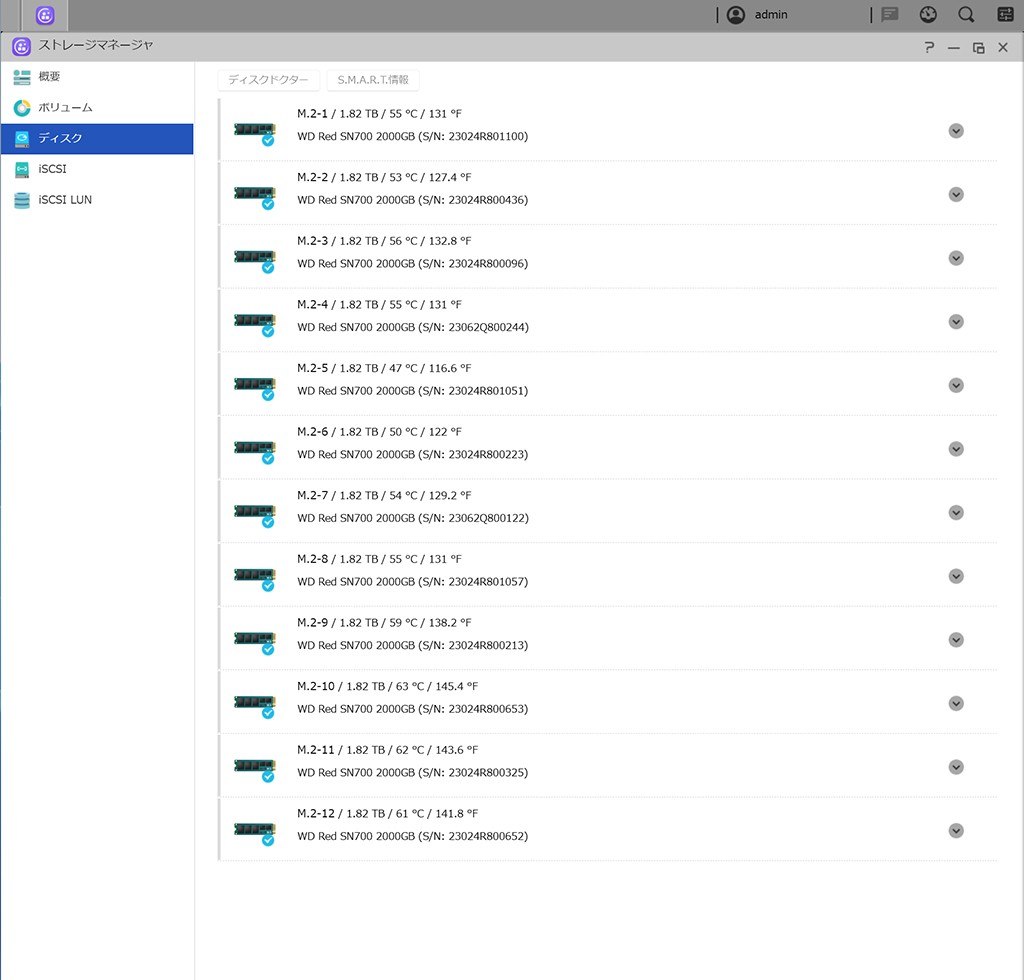The image size is (1024, 980).
Task: Click the admin user account icon
Action: tap(735, 15)
